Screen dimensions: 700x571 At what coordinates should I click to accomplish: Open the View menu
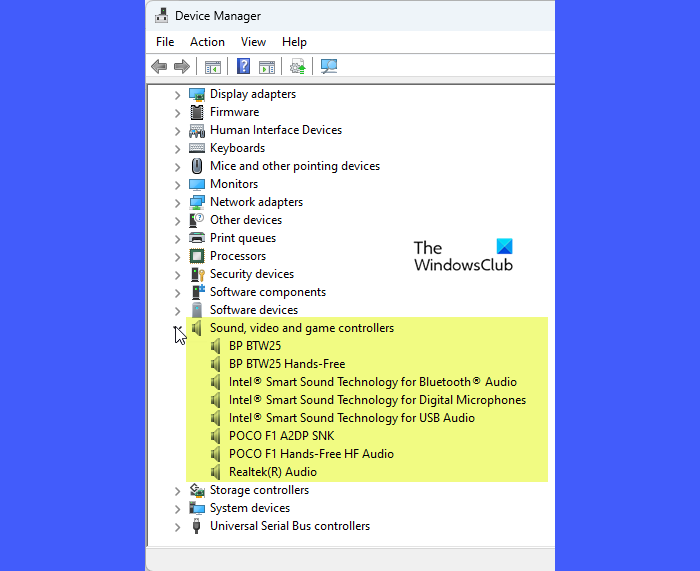[253, 42]
